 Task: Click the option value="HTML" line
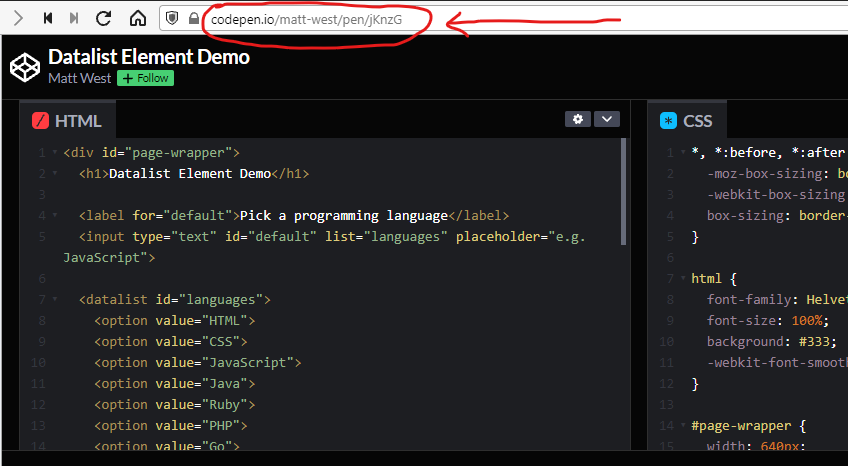tap(175, 321)
